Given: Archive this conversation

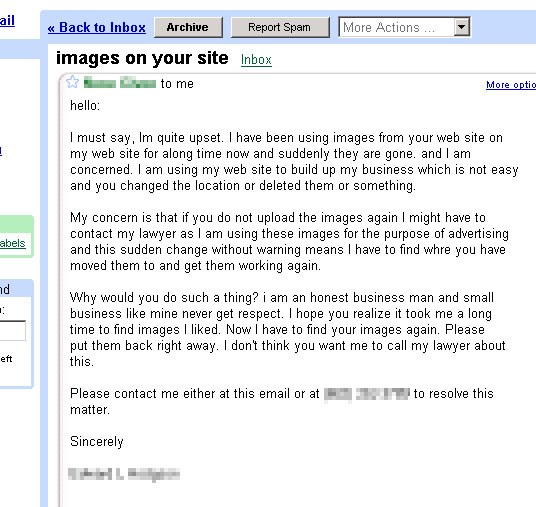Looking at the screenshot, I should pos(188,27).
